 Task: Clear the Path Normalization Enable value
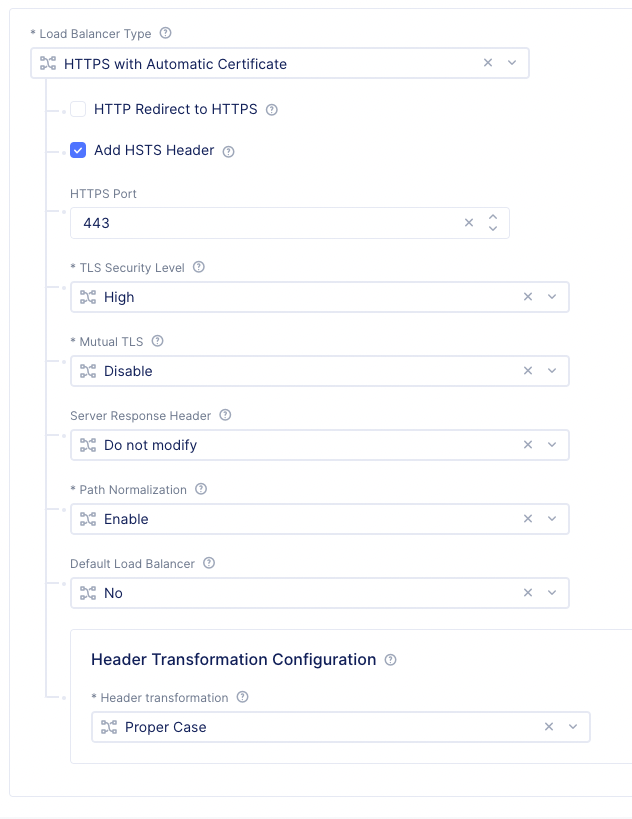click(528, 519)
